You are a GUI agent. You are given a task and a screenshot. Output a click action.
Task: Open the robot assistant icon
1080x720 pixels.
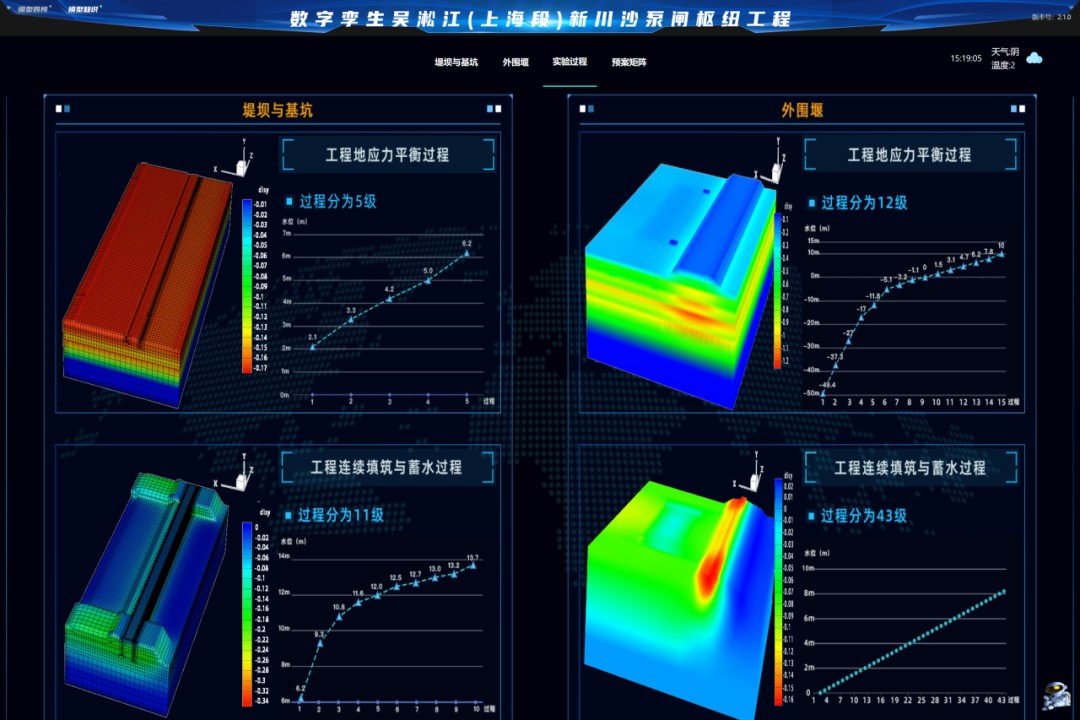1054,694
